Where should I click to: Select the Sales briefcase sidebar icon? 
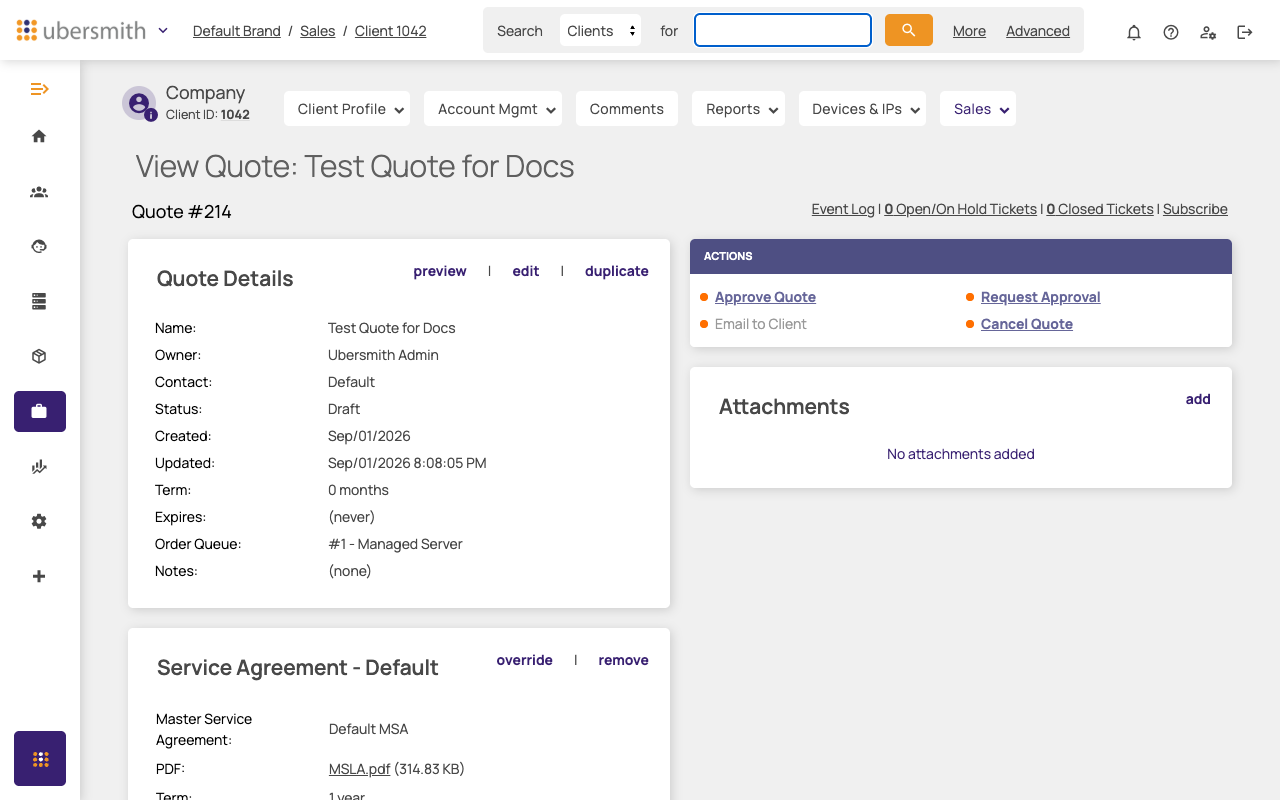40,411
